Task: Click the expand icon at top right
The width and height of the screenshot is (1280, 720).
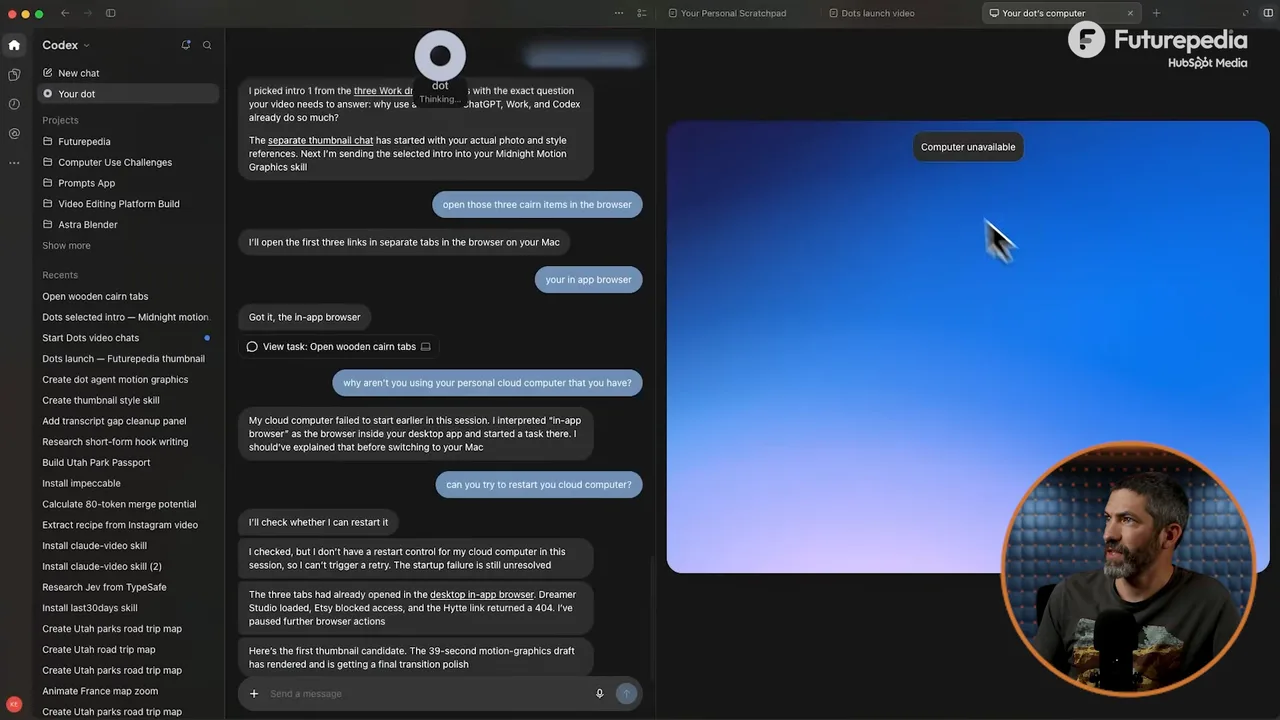Action: [1245, 13]
